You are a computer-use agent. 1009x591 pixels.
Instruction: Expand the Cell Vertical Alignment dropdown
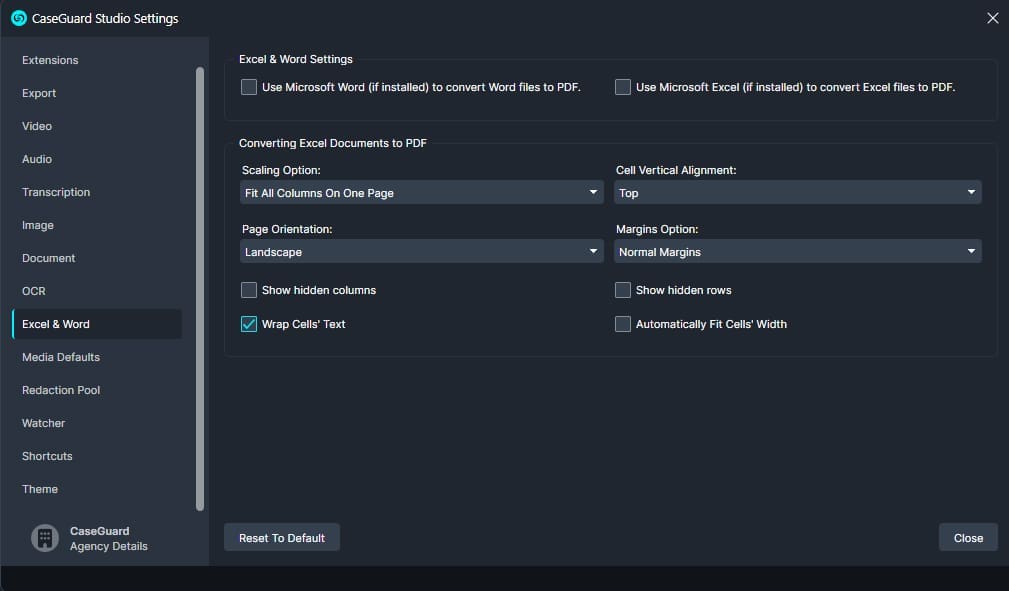click(x=797, y=193)
